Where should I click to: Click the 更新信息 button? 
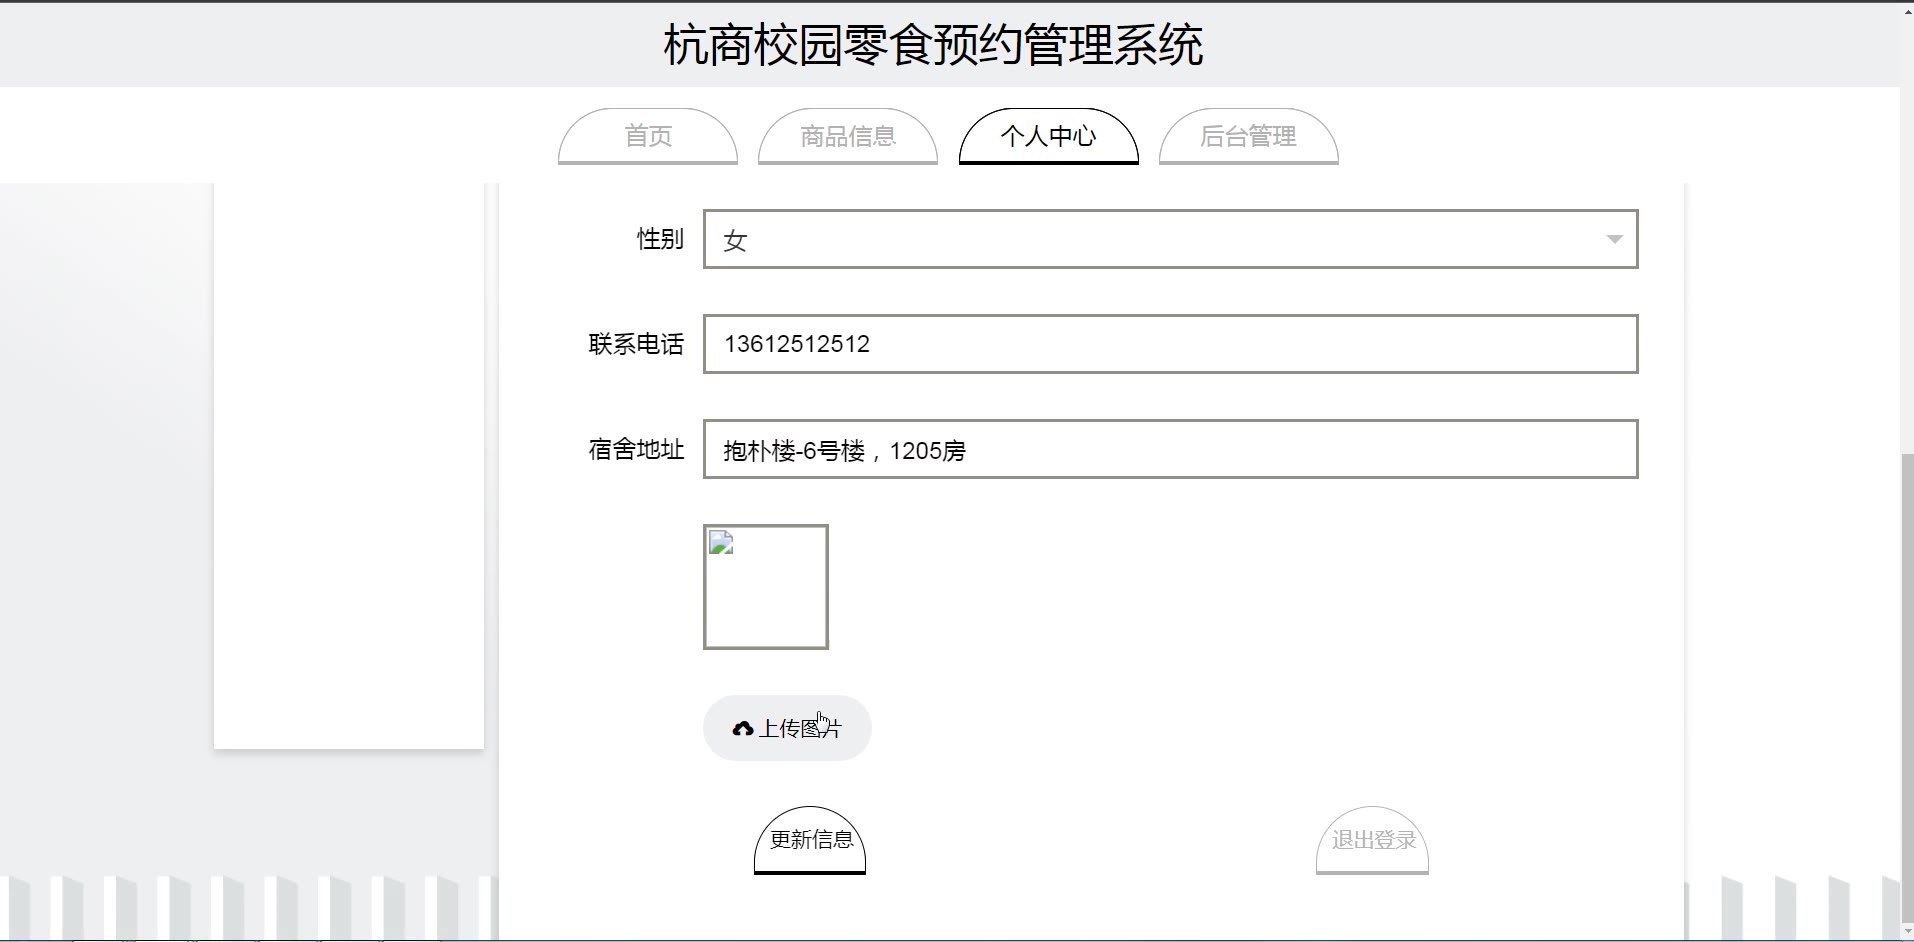pos(810,840)
